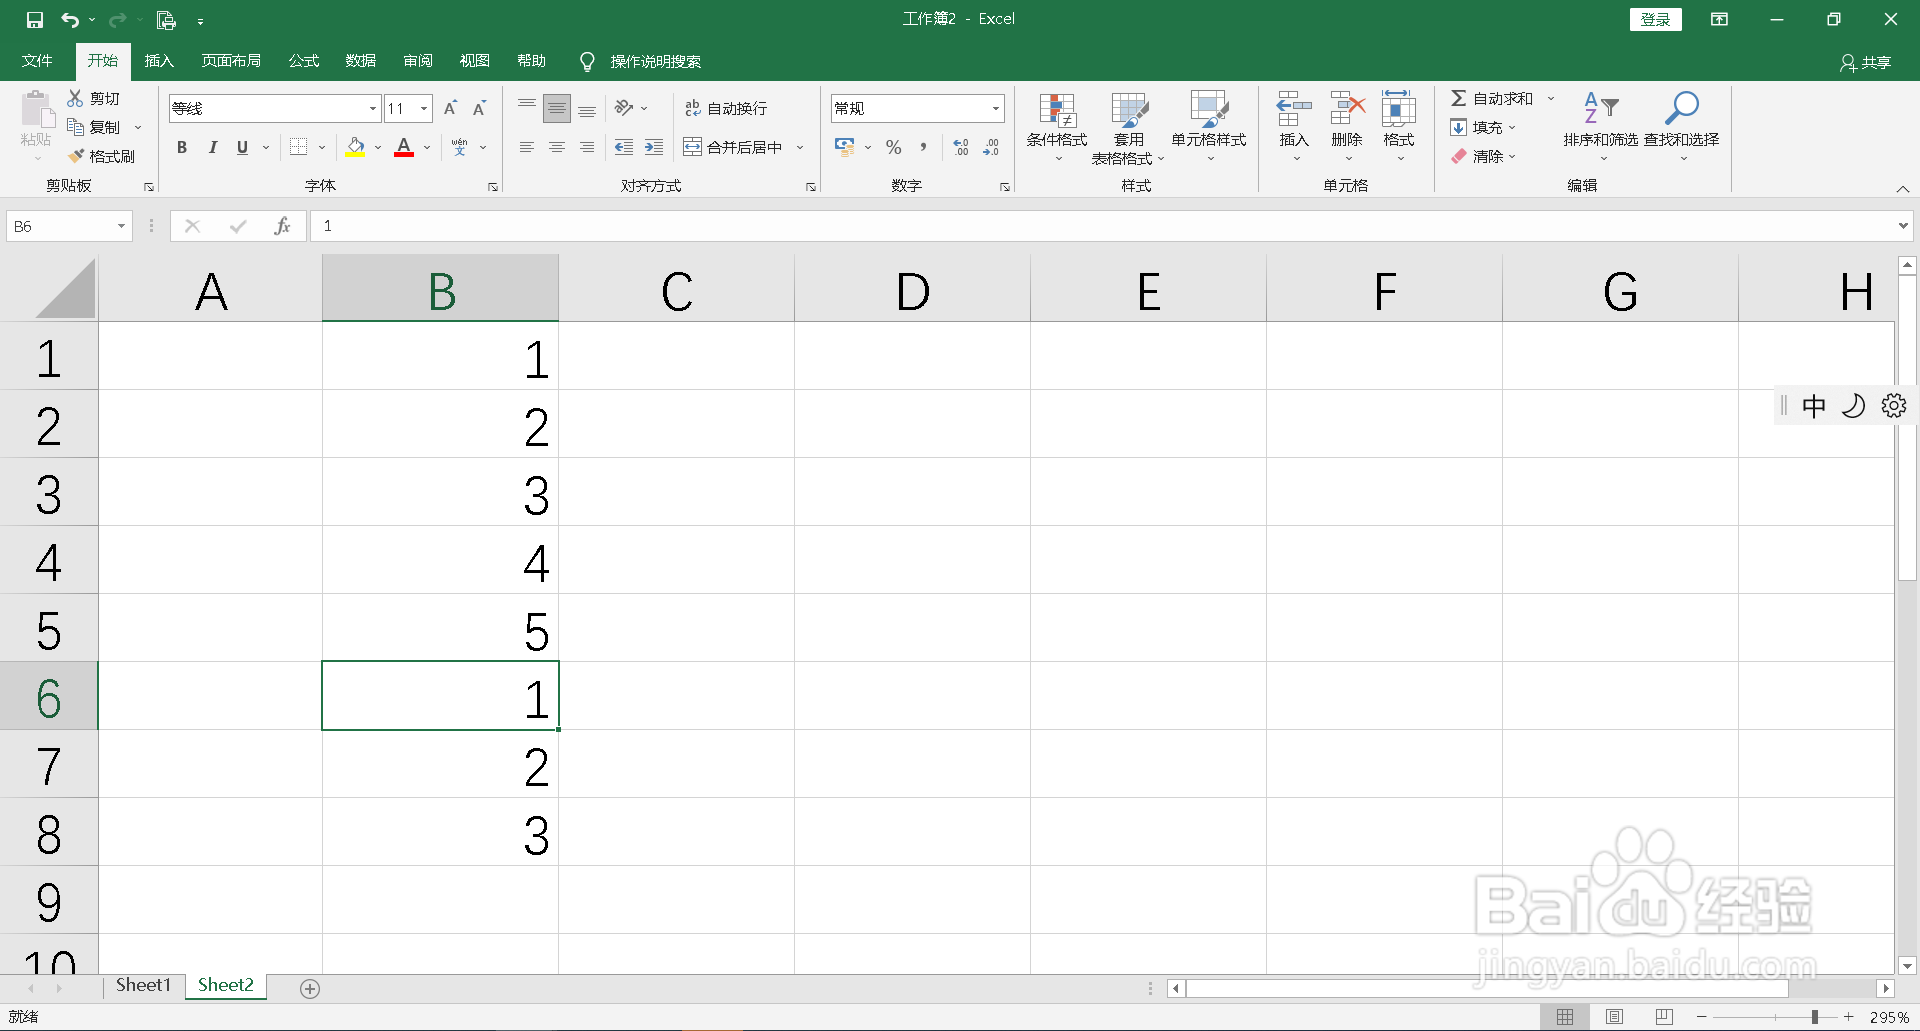Open the Find & Select magnifier icon
Screen dimensions: 1920x1031
1682,108
